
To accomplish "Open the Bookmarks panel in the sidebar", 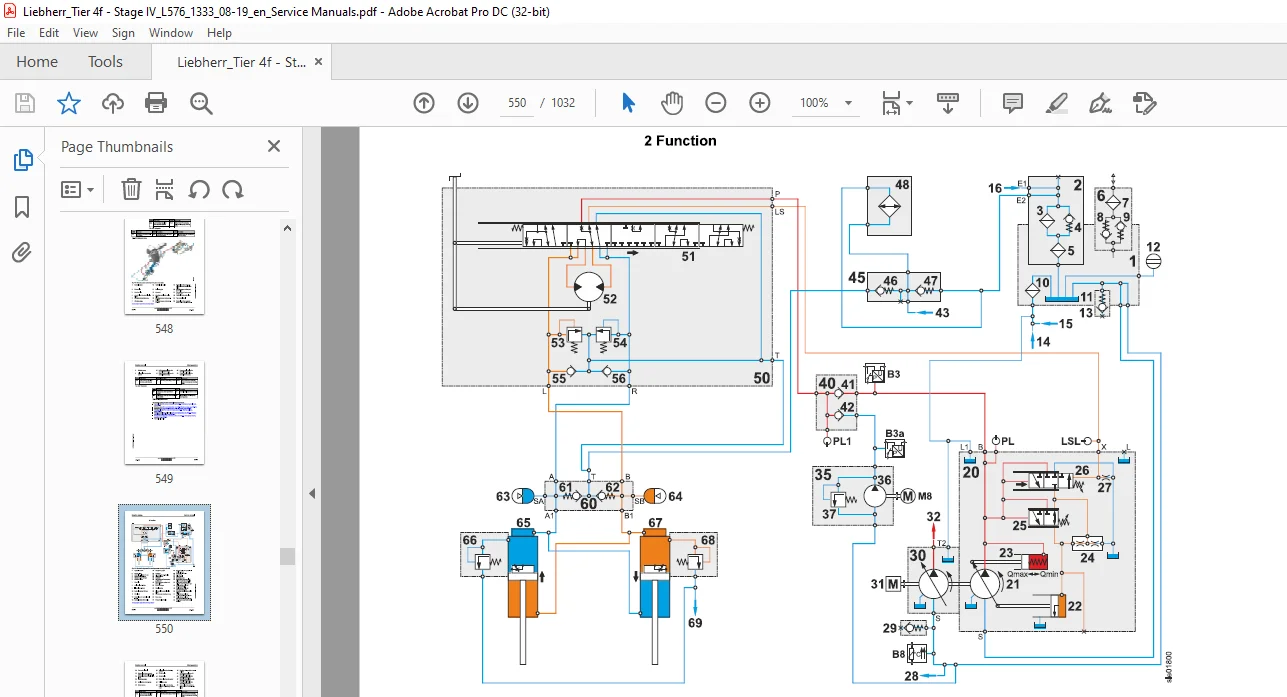I will (x=22, y=207).
